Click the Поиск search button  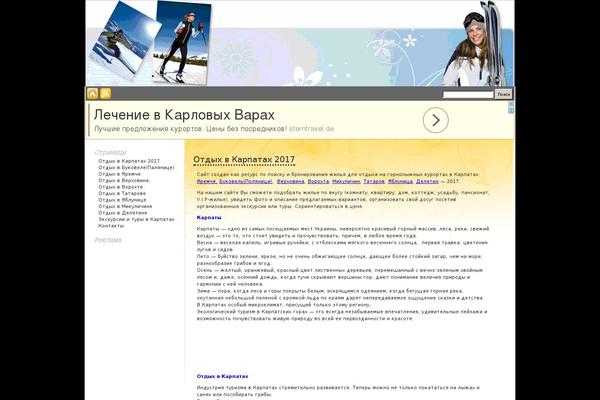pyautogui.click(x=504, y=94)
